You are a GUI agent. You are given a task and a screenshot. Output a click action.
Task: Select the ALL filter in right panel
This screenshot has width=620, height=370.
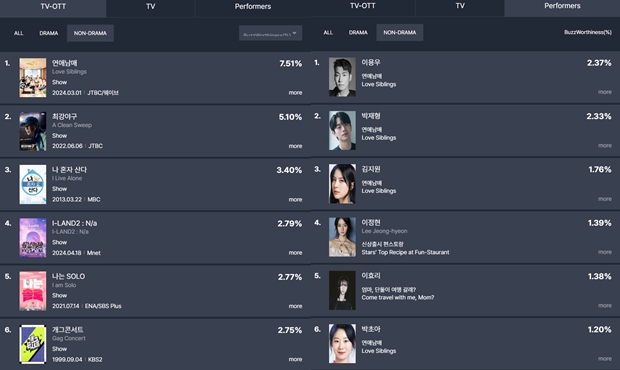(328, 32)
